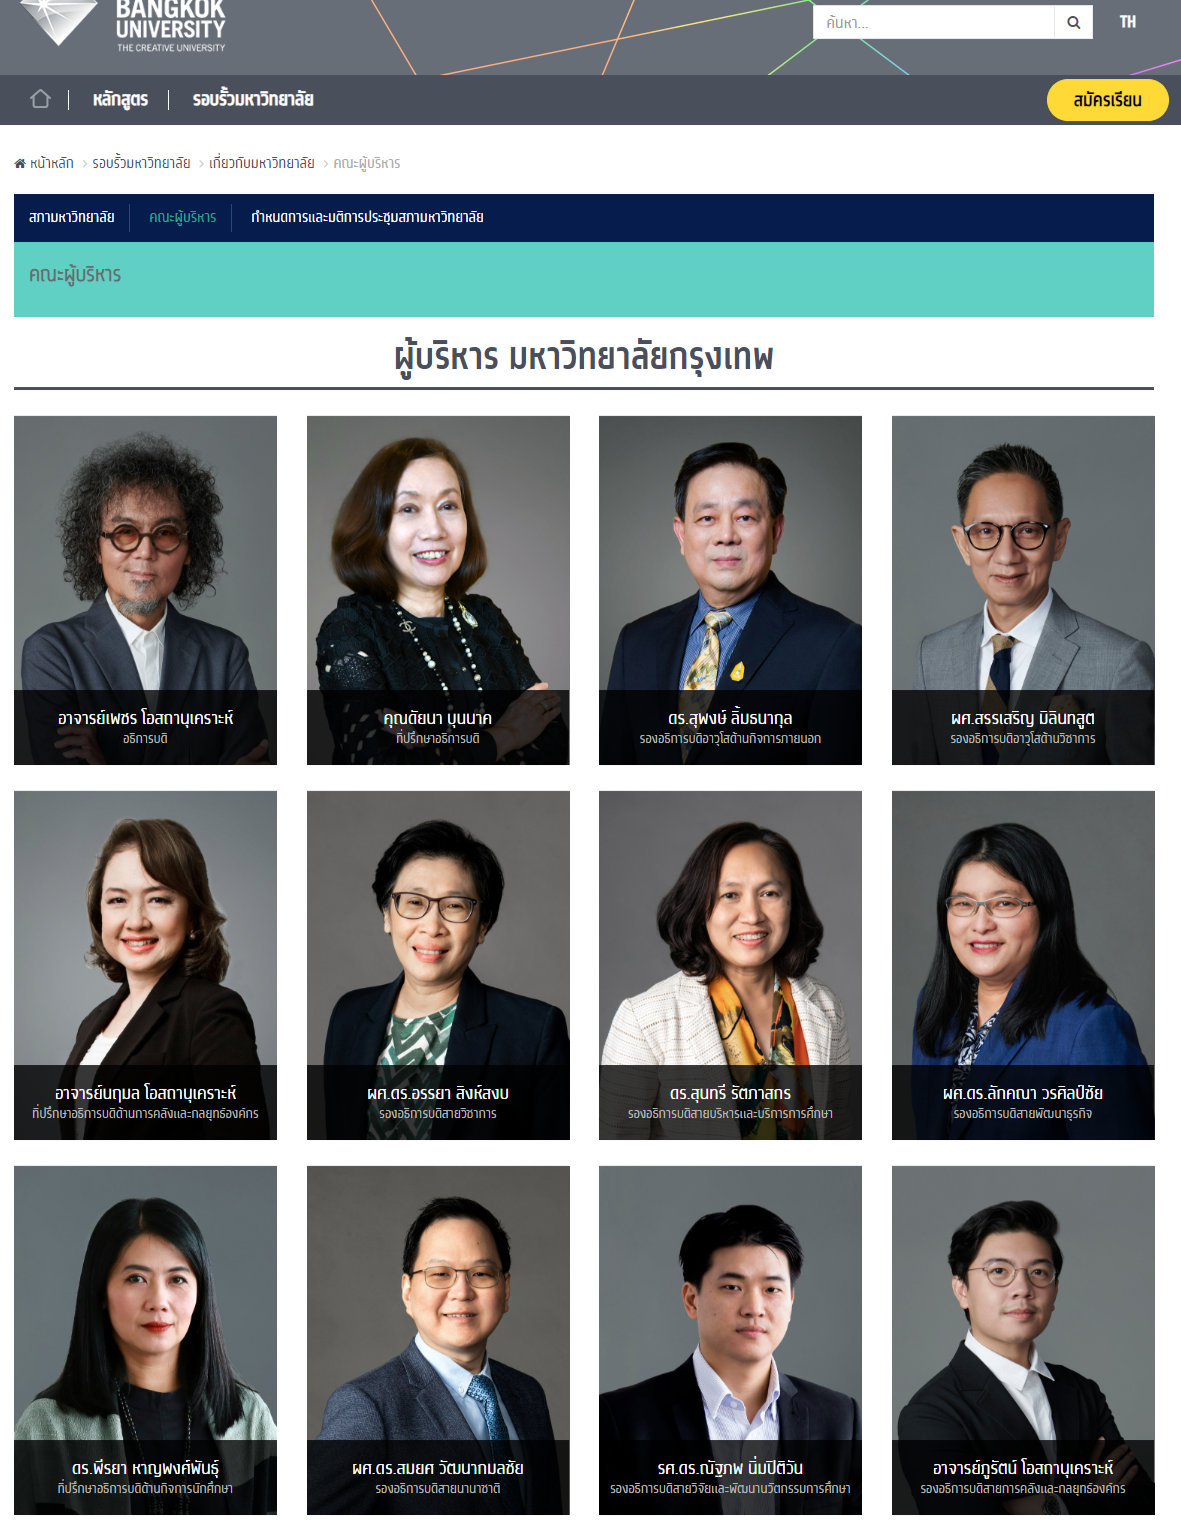Click the search magnifier icon
The height and width of the screenshot is (1529, 1181).
click(1073, 22)
